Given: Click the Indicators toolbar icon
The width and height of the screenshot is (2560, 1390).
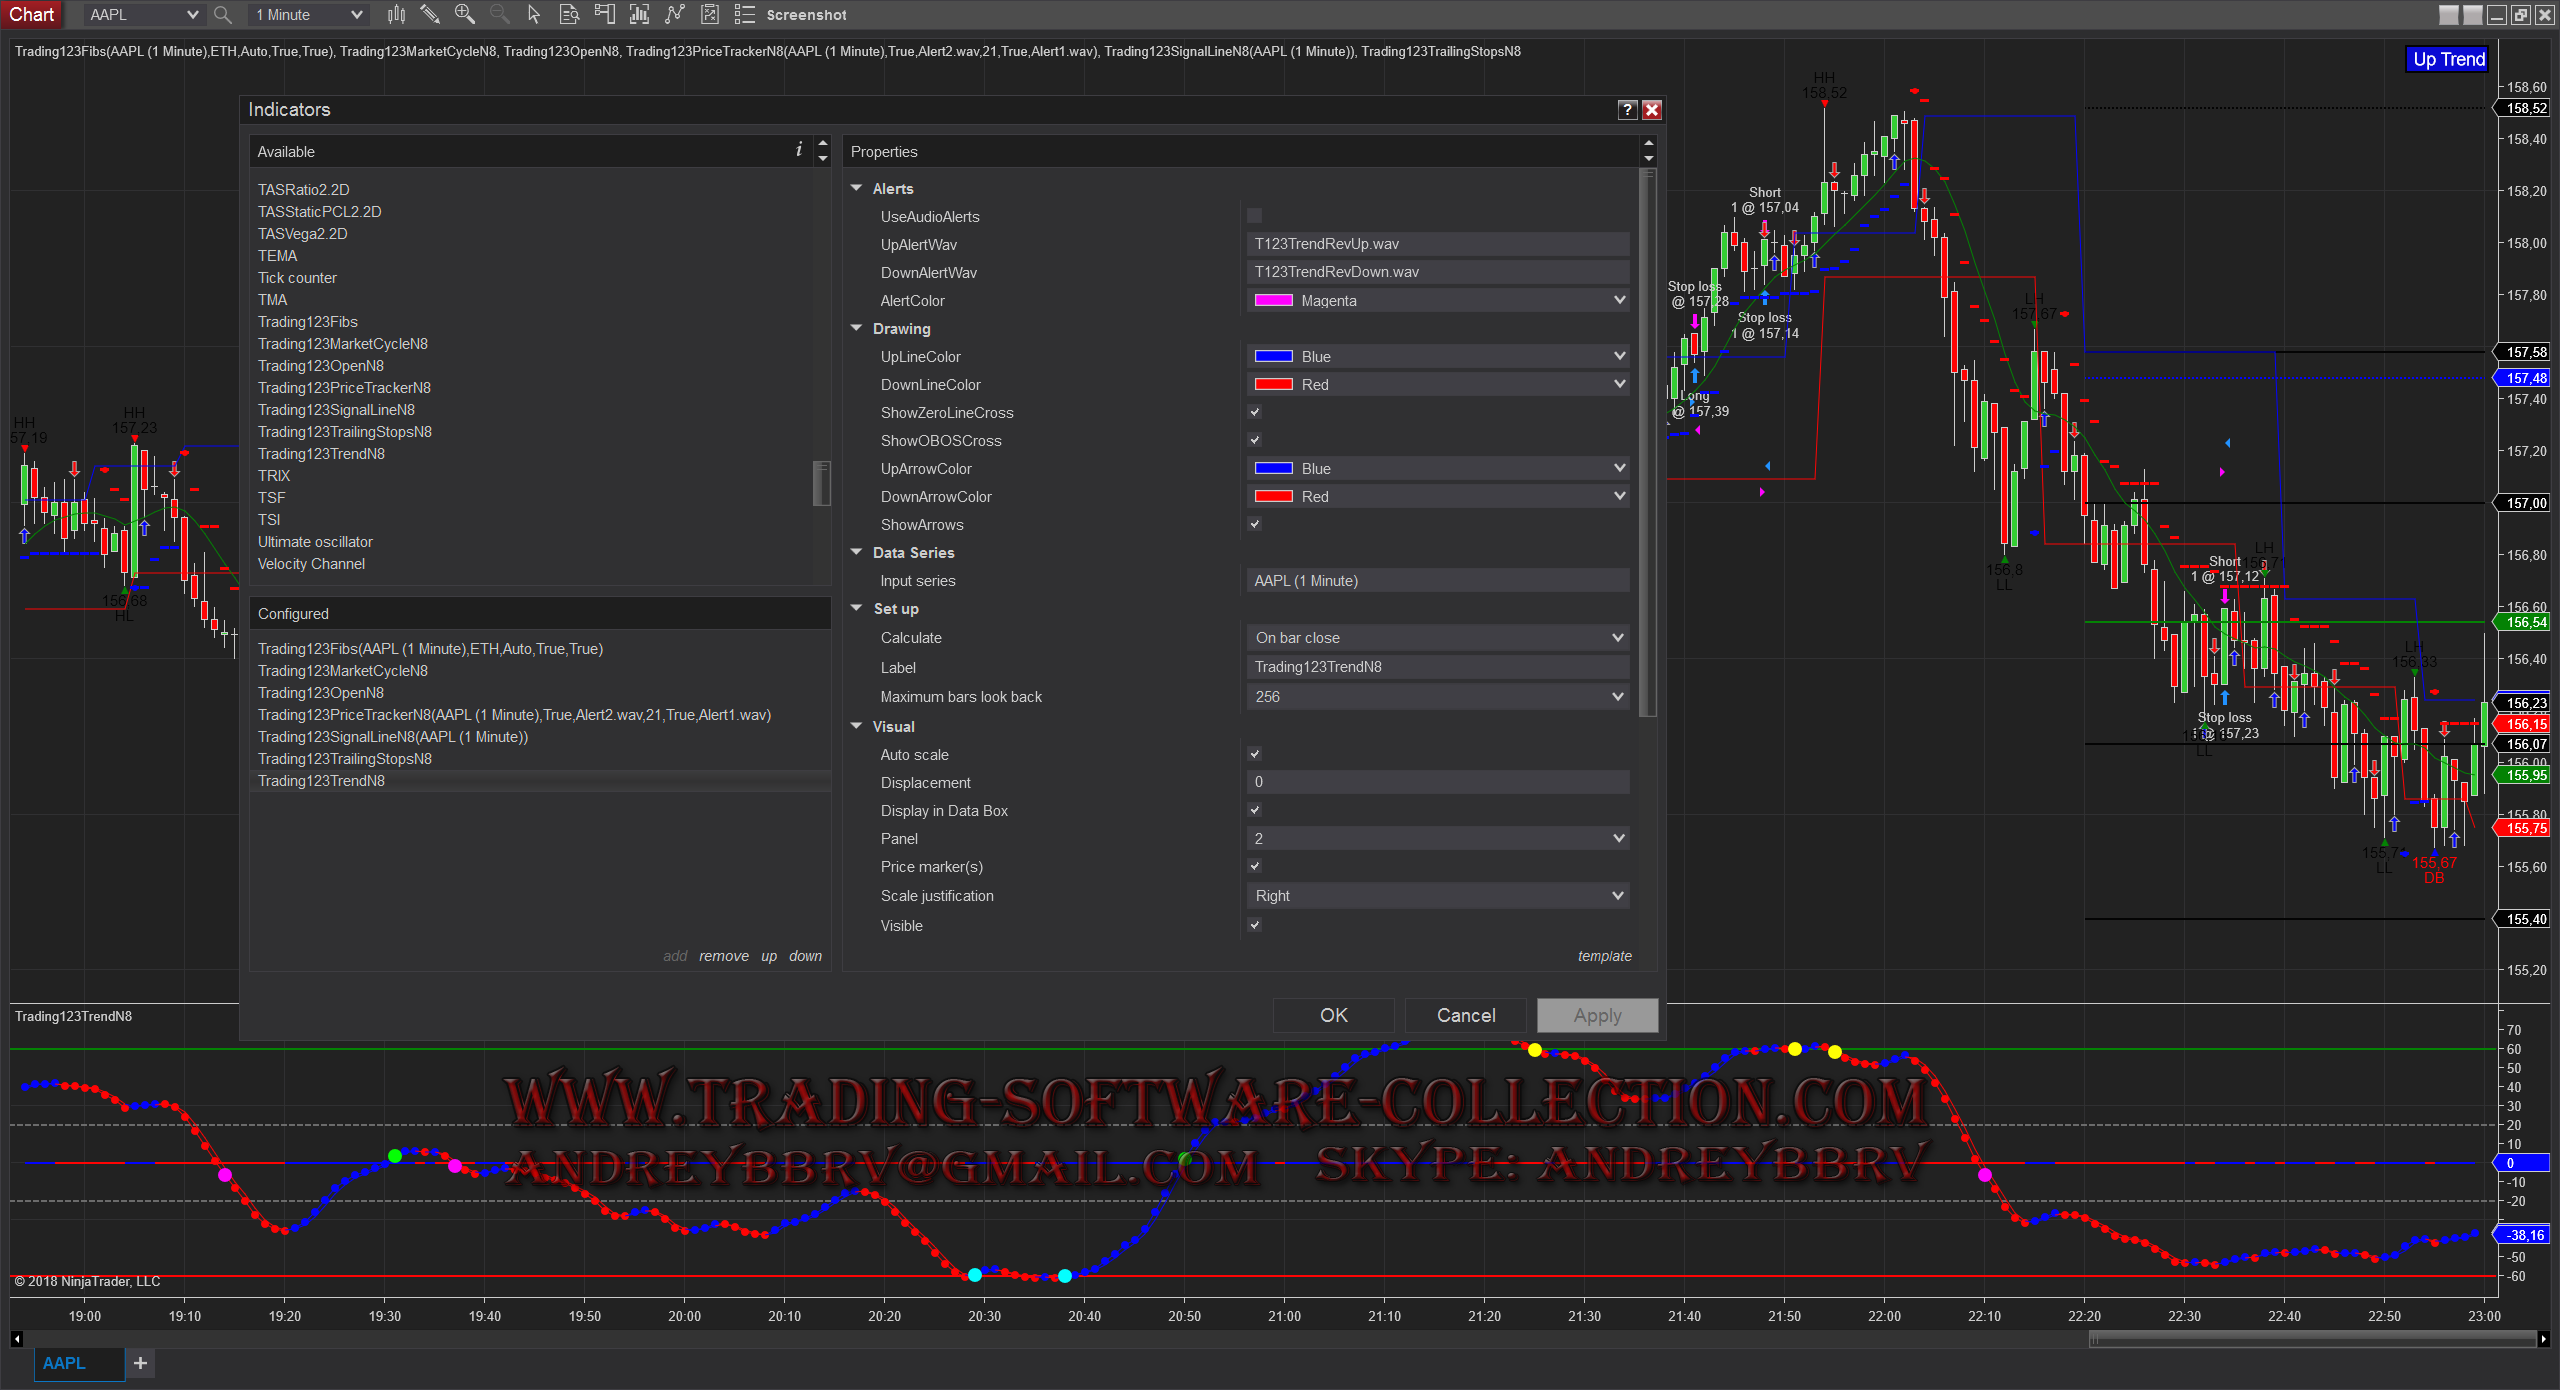Looking at the screenshot, I should (x=640, y=14).
